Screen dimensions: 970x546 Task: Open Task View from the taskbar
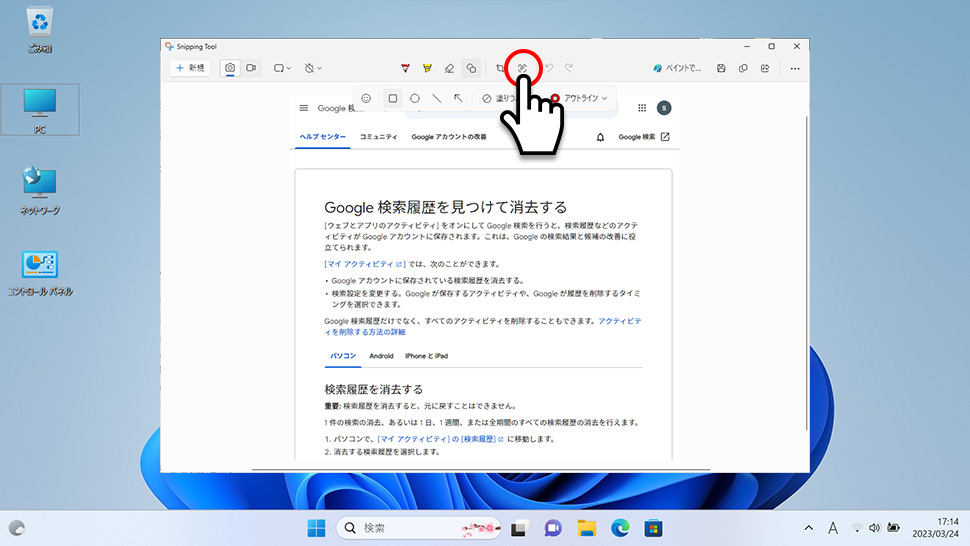click(518, 528)
